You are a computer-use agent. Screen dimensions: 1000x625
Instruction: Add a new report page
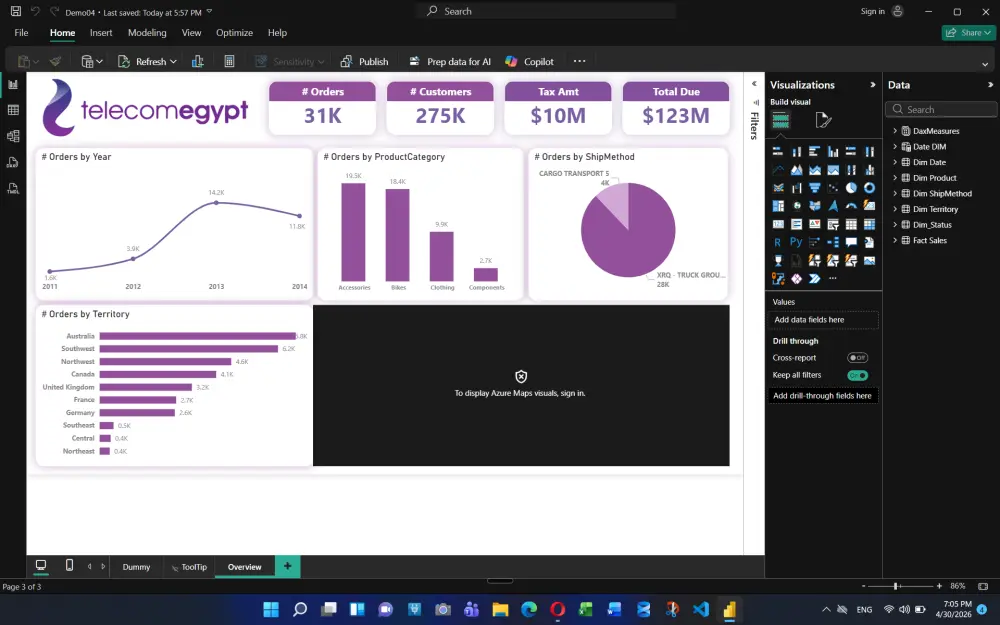point(288,566)
